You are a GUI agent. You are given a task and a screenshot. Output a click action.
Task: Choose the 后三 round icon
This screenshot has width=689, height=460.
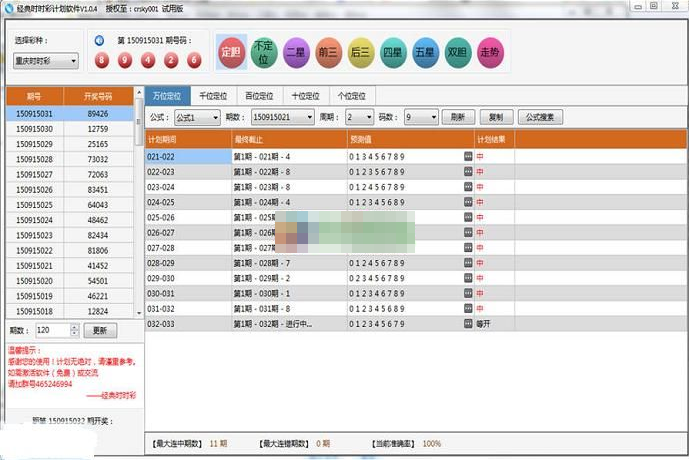pyautogui.click(x=361, y=52)
